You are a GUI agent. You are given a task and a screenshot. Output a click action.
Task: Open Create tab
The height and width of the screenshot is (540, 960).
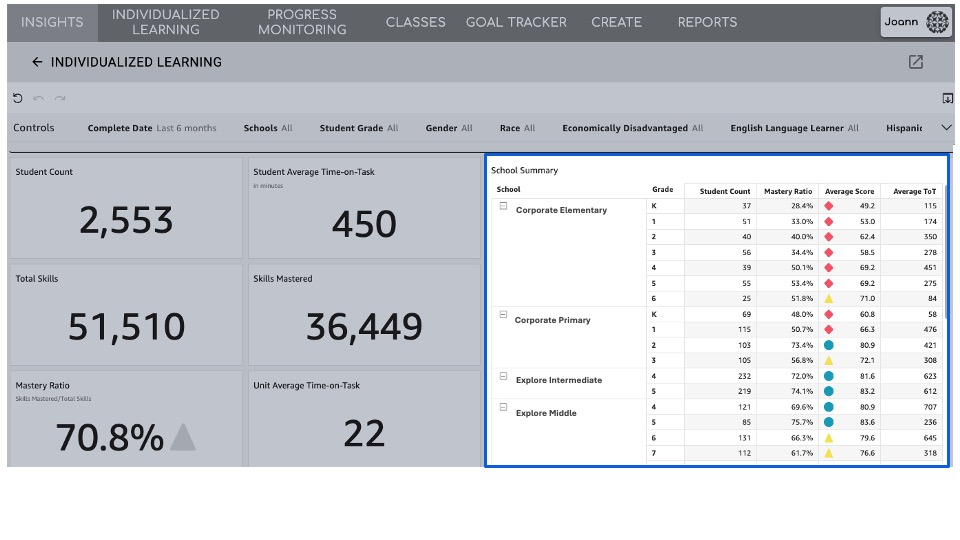click(x=617, y=23)
